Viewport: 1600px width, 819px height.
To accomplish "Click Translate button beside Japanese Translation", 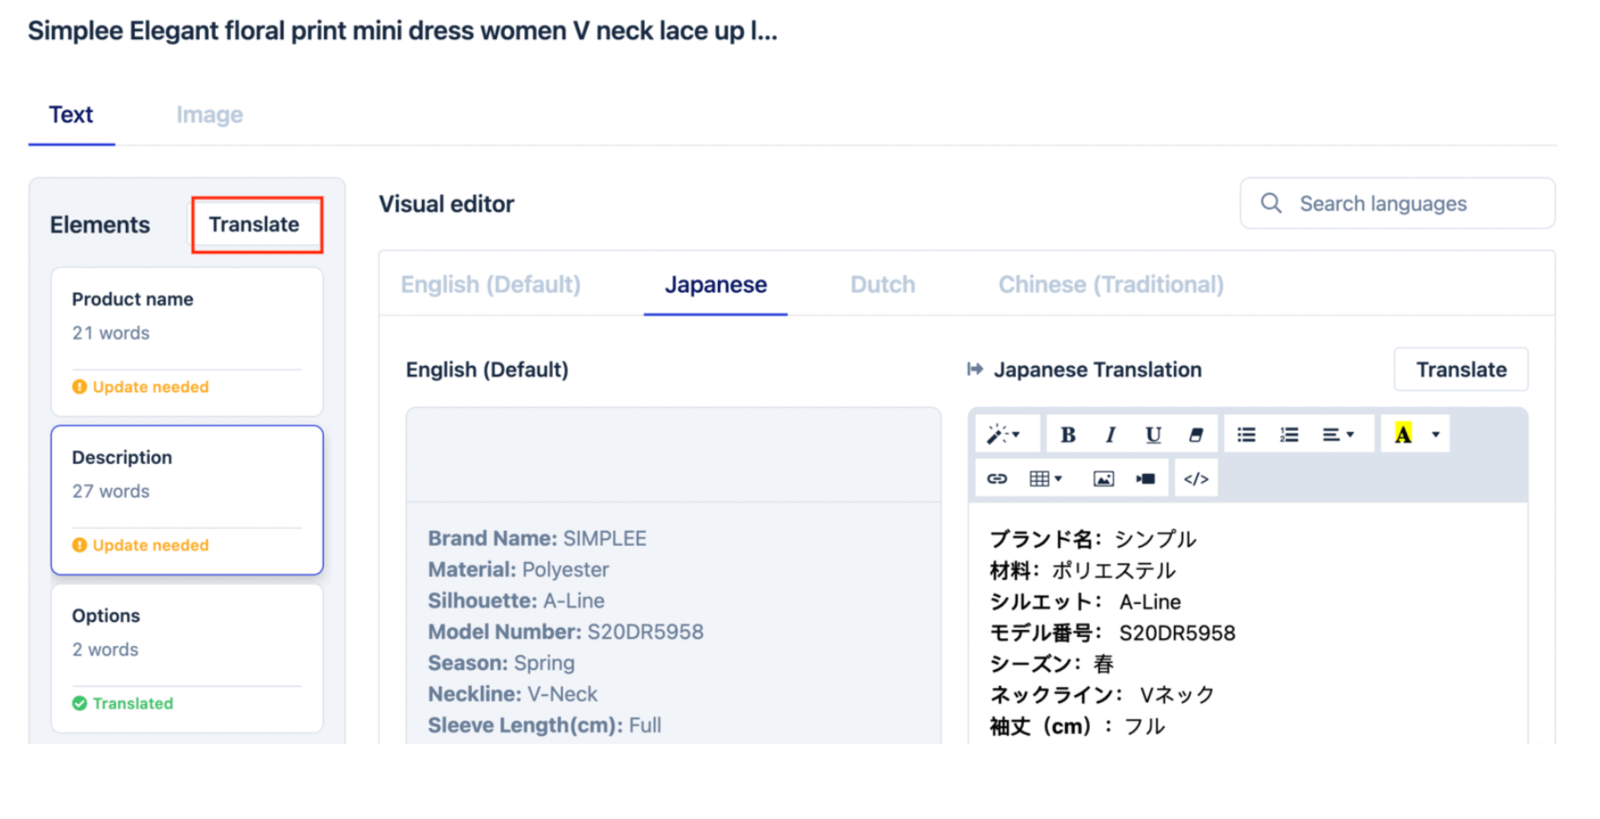I will [1461, 370].
